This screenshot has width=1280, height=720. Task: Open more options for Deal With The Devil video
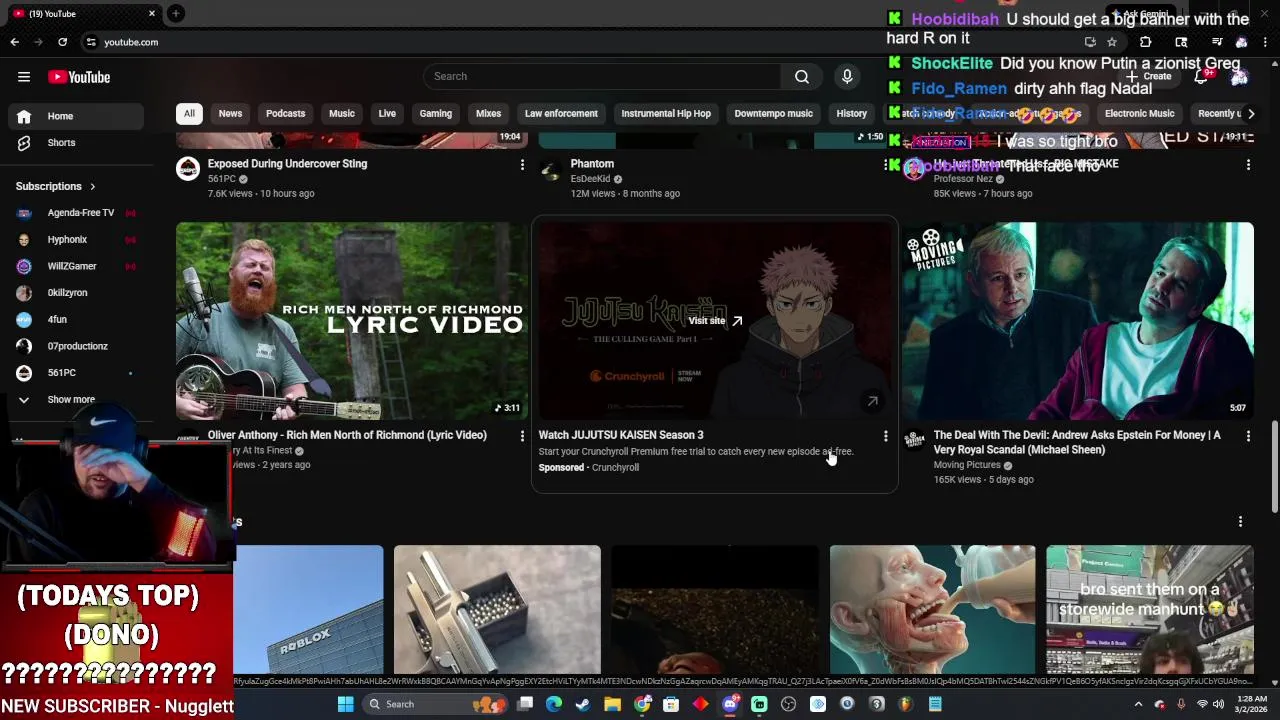tap(1248, 436)
